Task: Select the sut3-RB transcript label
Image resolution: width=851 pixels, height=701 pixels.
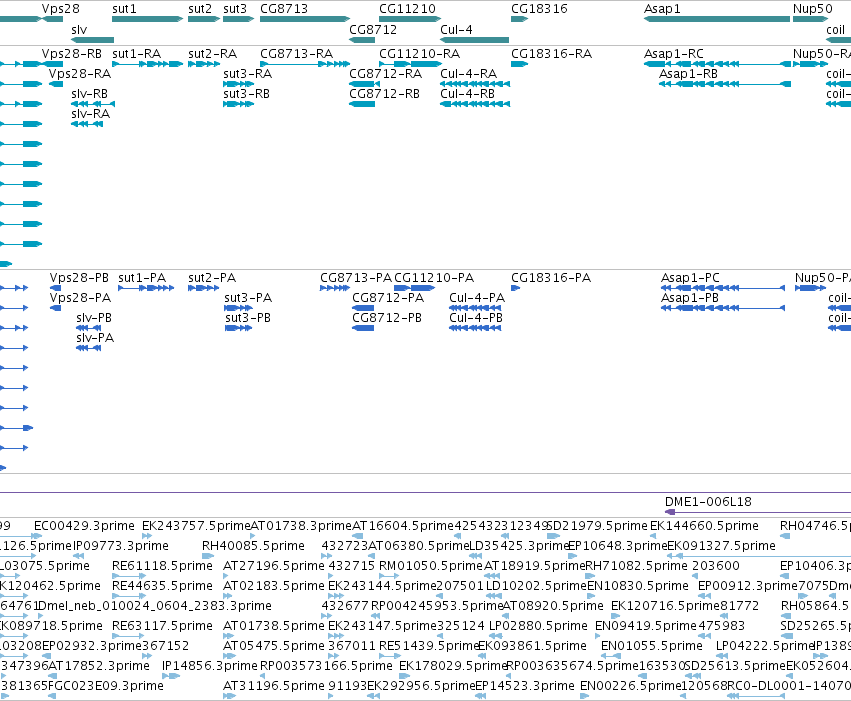Action: pos(246,94)
